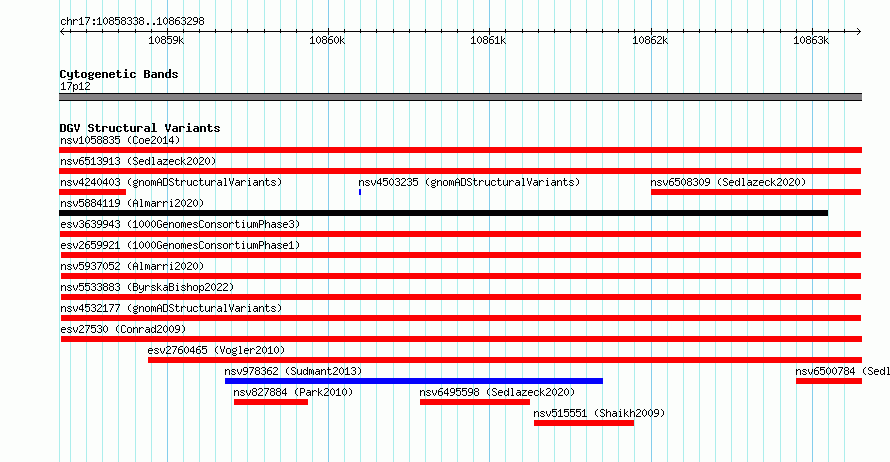Click the red bar under nsv6495598

pos(475,402)
